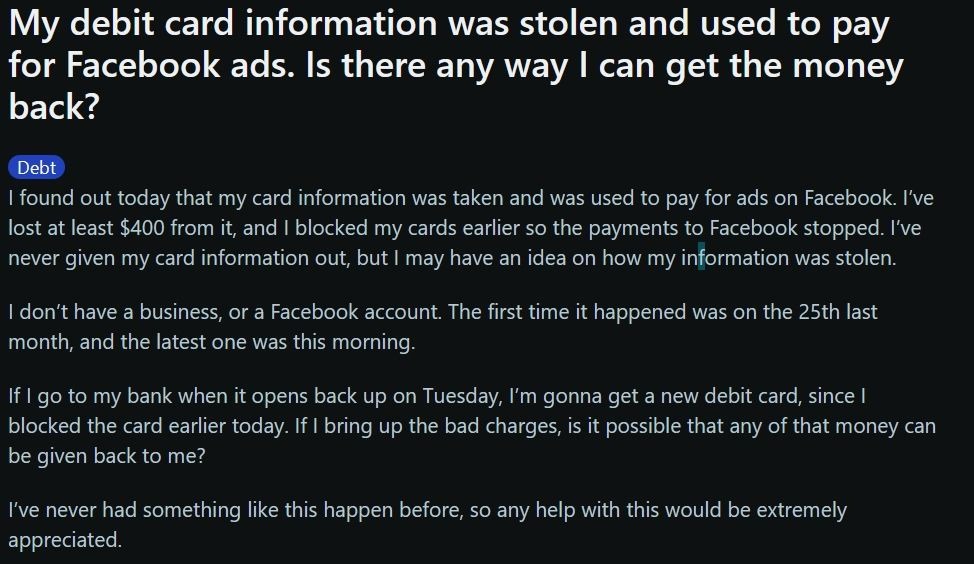The width and height of the screenshot is (974, 564).
Task: Click the final word "appreciated."
Action: [64, 540]
